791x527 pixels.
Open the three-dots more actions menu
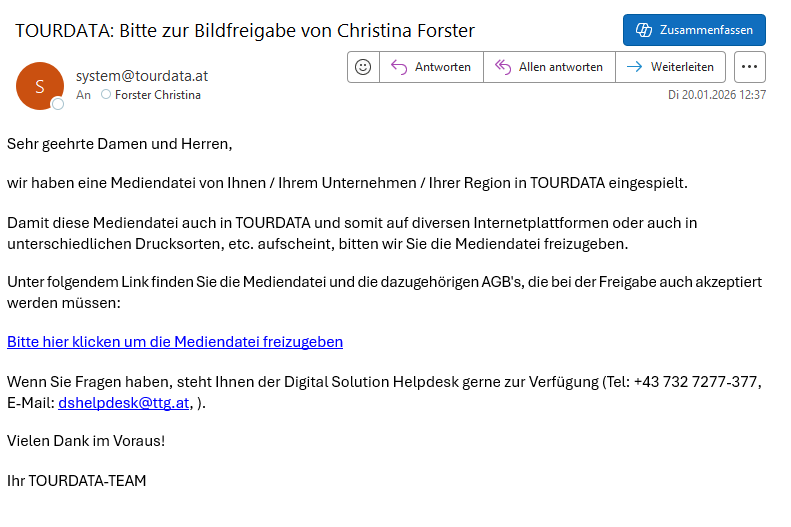pos(750,67)
